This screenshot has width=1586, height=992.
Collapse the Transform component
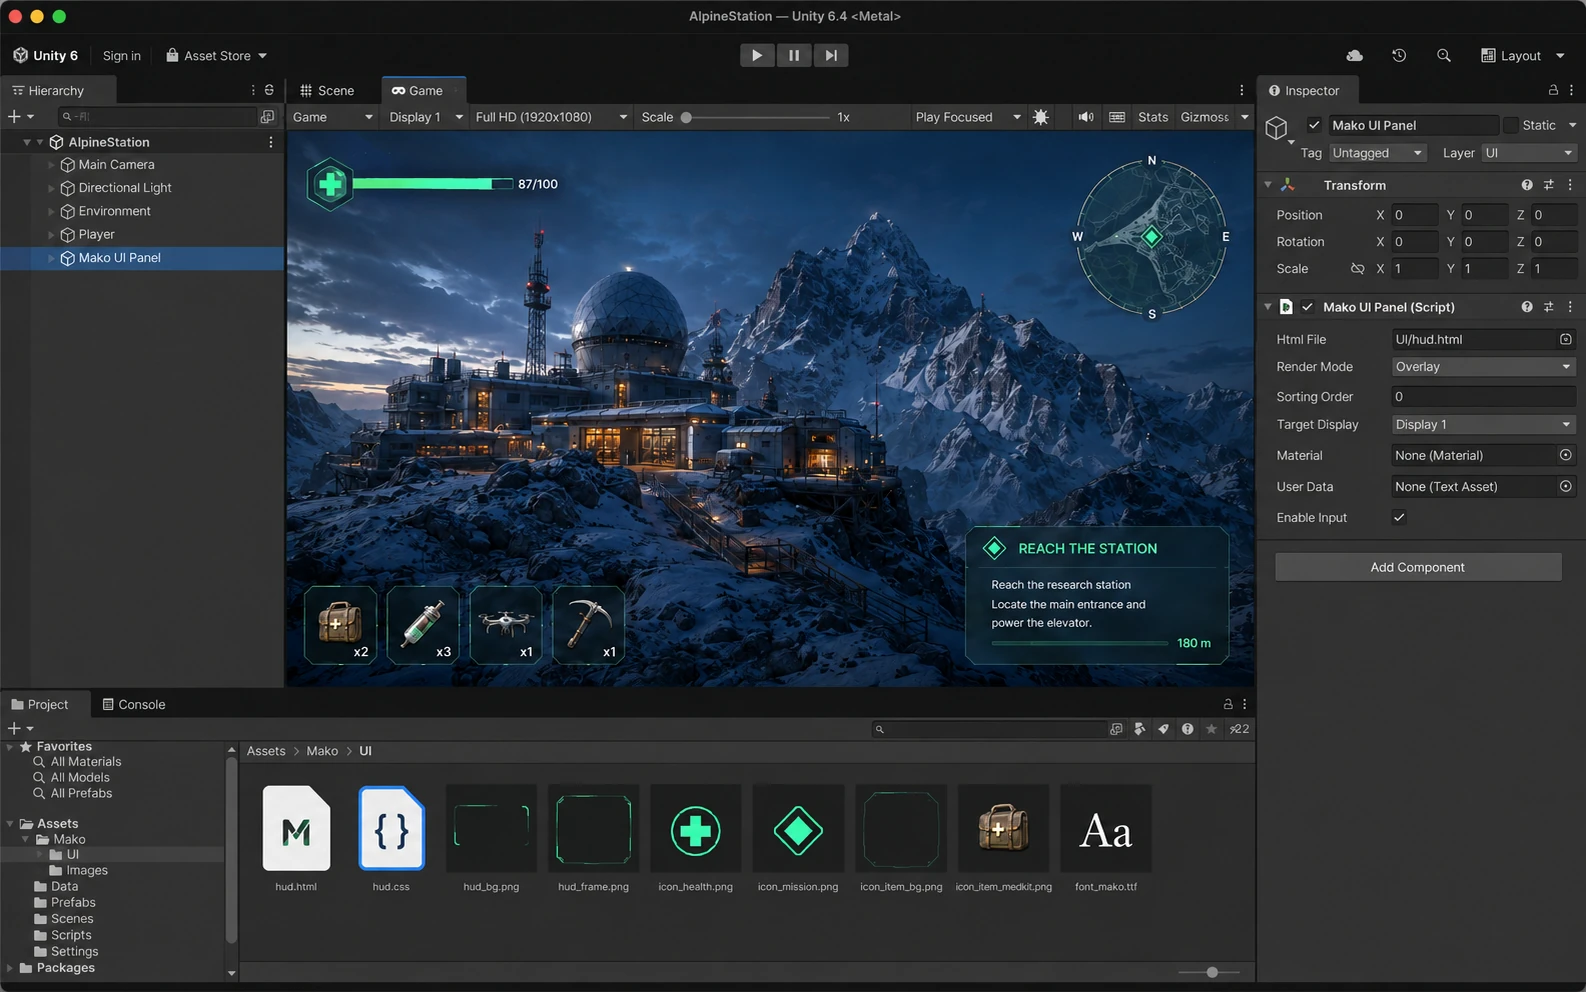pos(1268,185)
